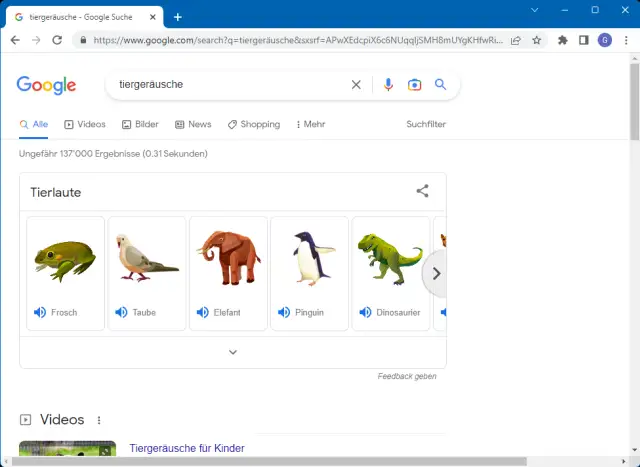Play the Dinosaurier sound via speaker icon

coord(365,312)
